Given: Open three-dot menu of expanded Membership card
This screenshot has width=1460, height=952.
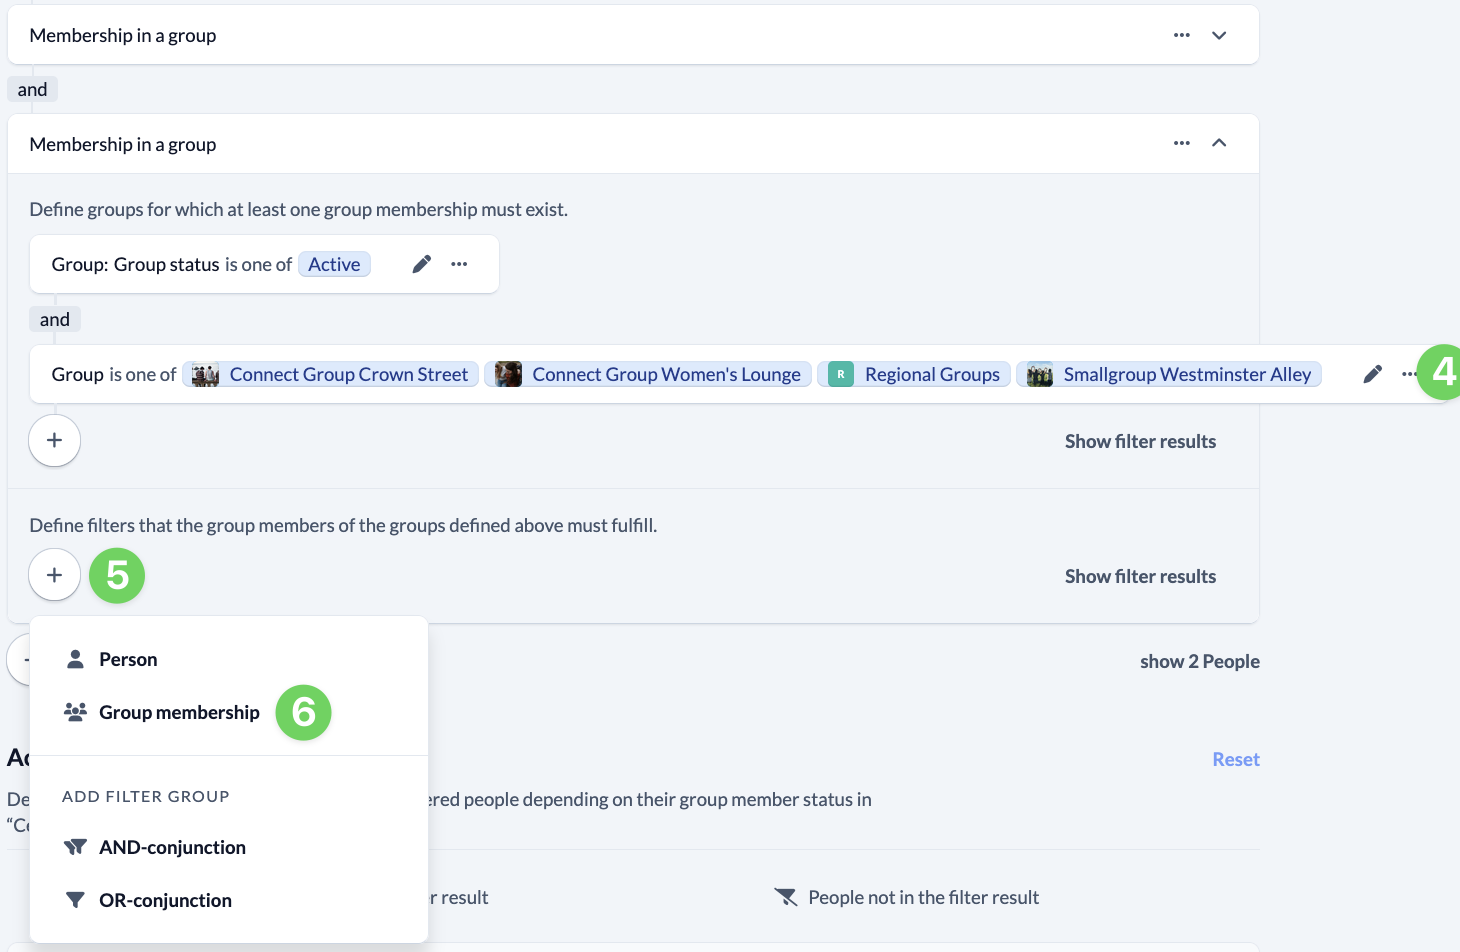Looking at the screenshot, I should [x=1181, y=143].
